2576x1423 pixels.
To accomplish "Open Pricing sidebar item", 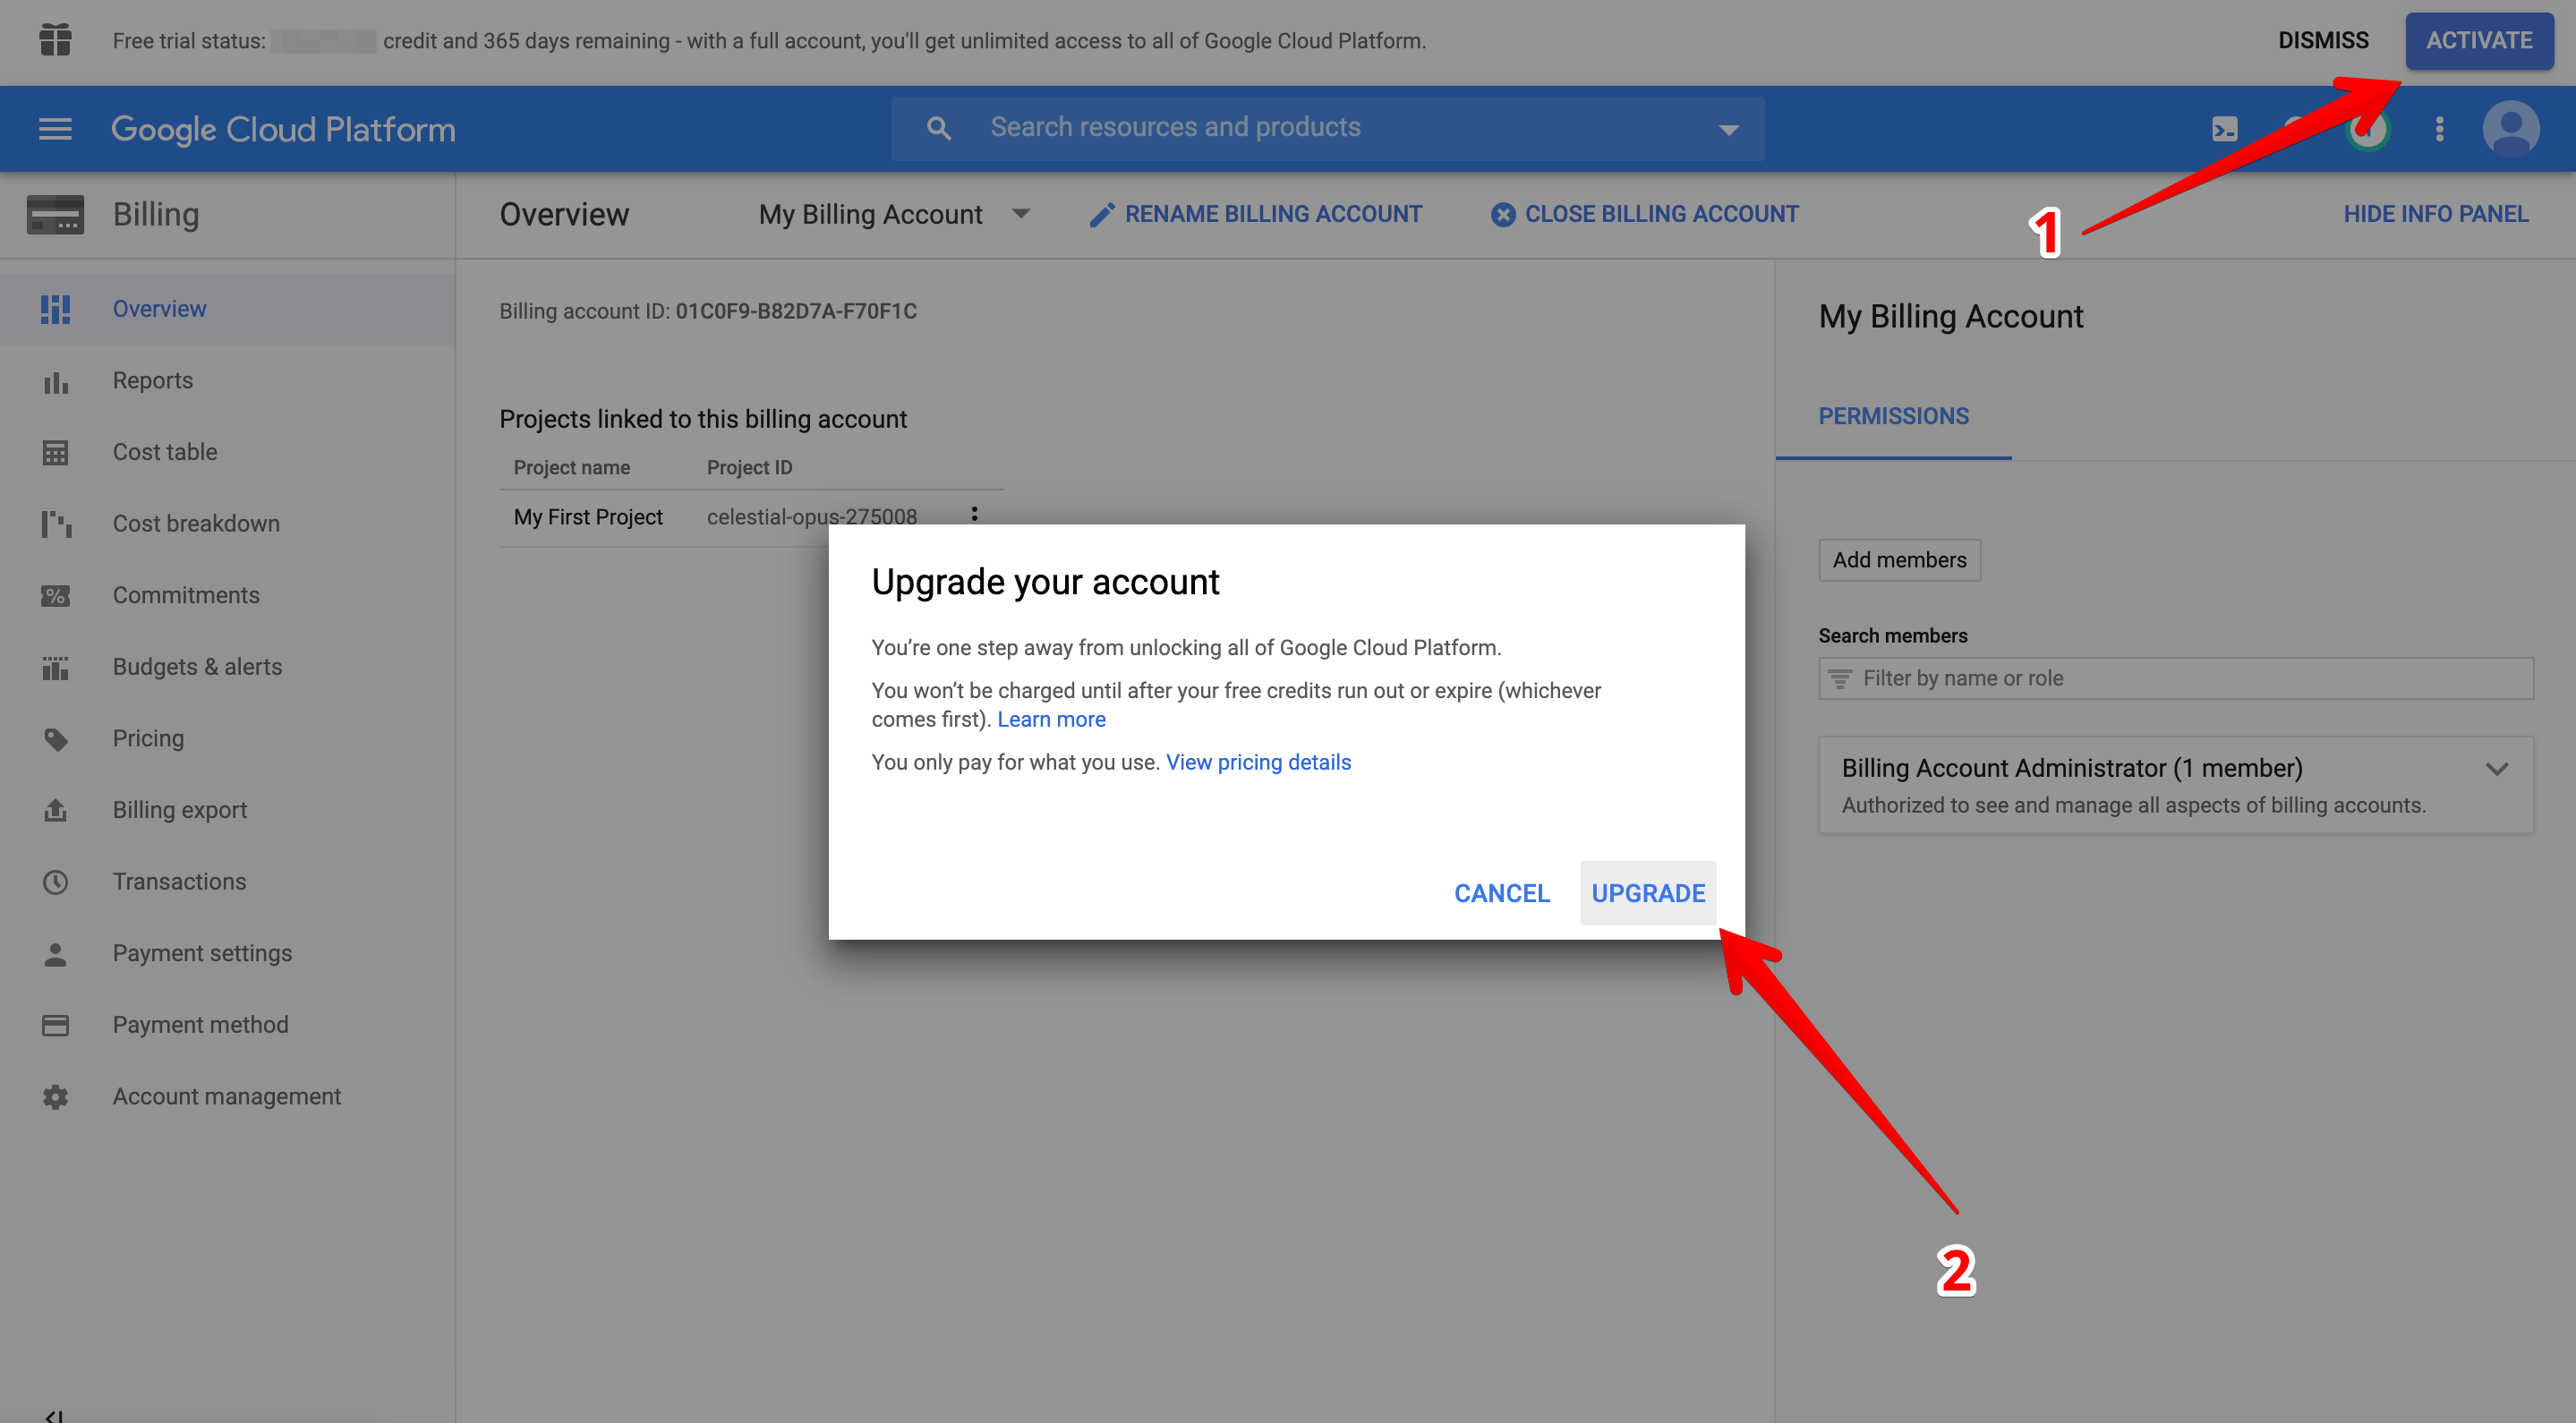I will click(x=227, y=739).
